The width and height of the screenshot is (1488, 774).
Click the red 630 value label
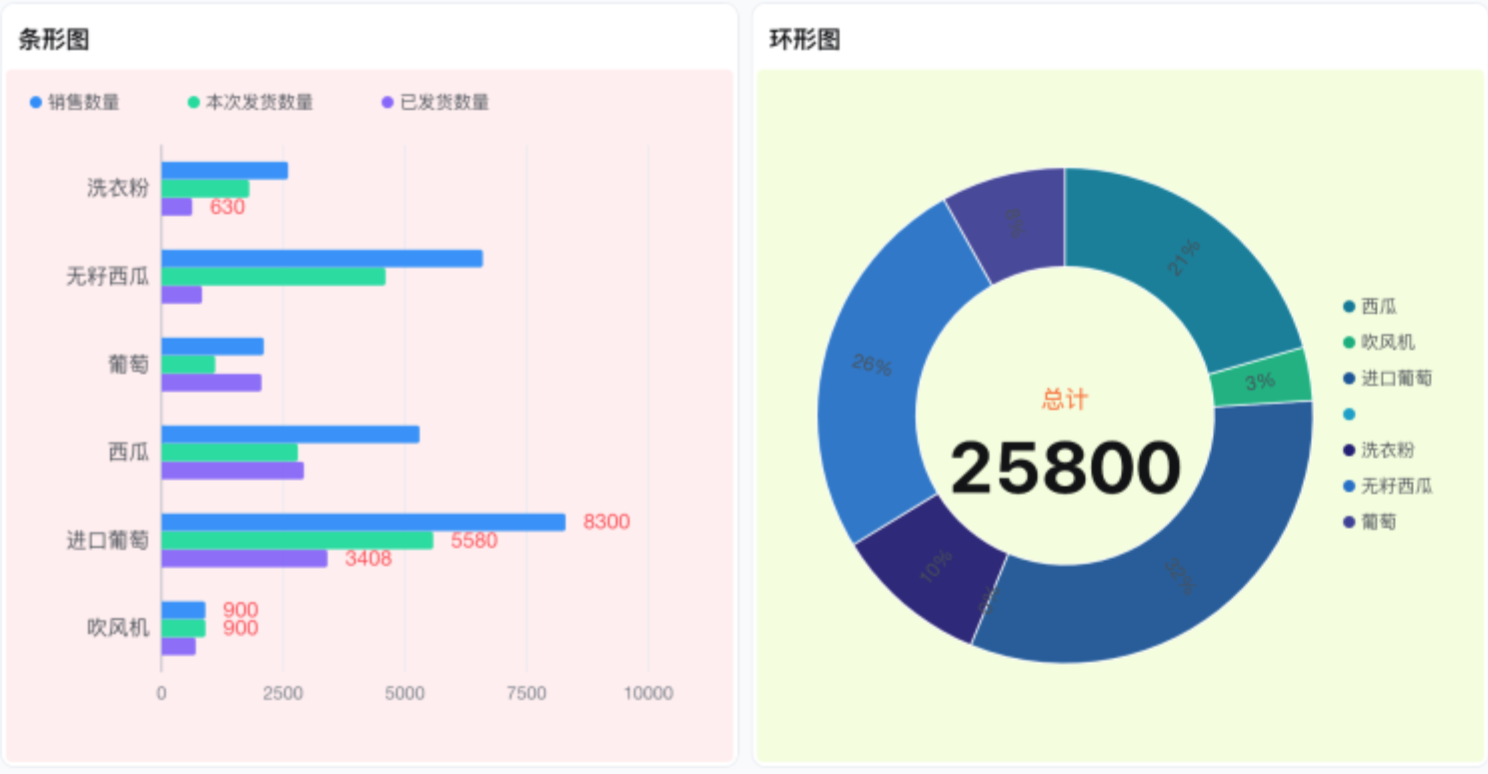[227, 207]
